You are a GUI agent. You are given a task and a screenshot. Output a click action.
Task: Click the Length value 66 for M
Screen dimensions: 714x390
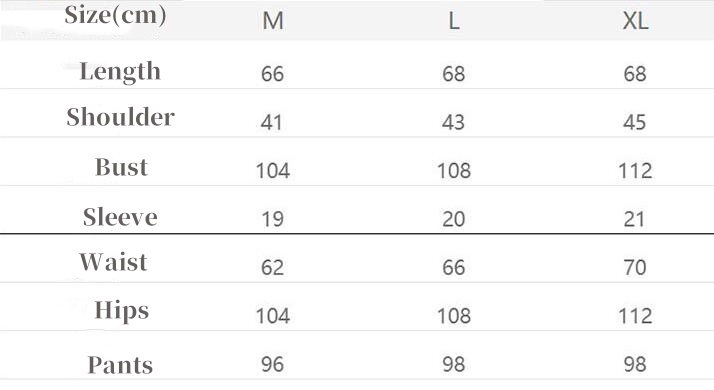coord(272,74)
